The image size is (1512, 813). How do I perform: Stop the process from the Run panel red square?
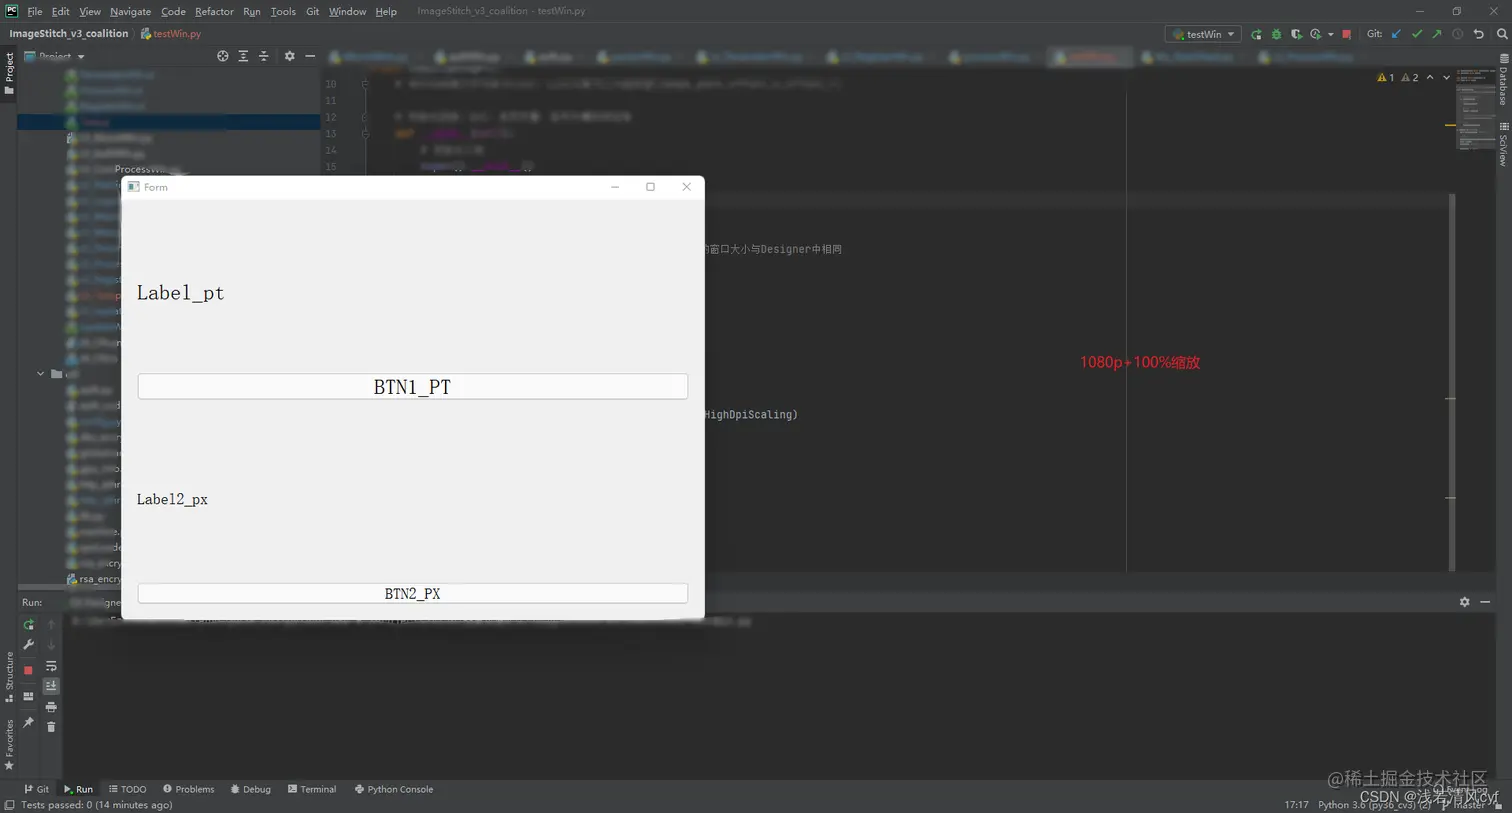pyautogui.click(x=28, y=670)
